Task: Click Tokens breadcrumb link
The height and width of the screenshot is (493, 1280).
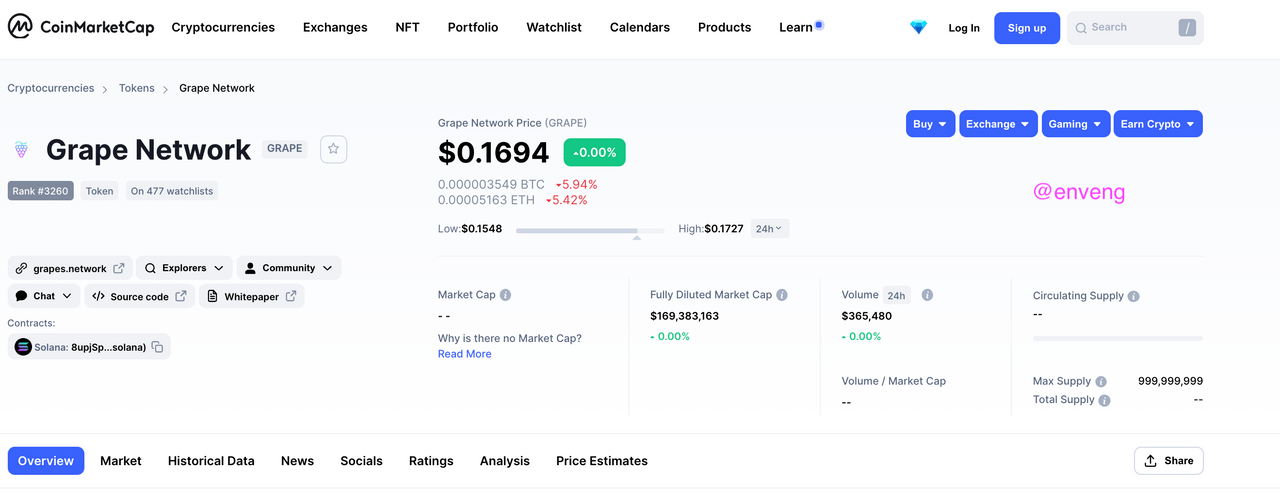Action: coord(137,88)
